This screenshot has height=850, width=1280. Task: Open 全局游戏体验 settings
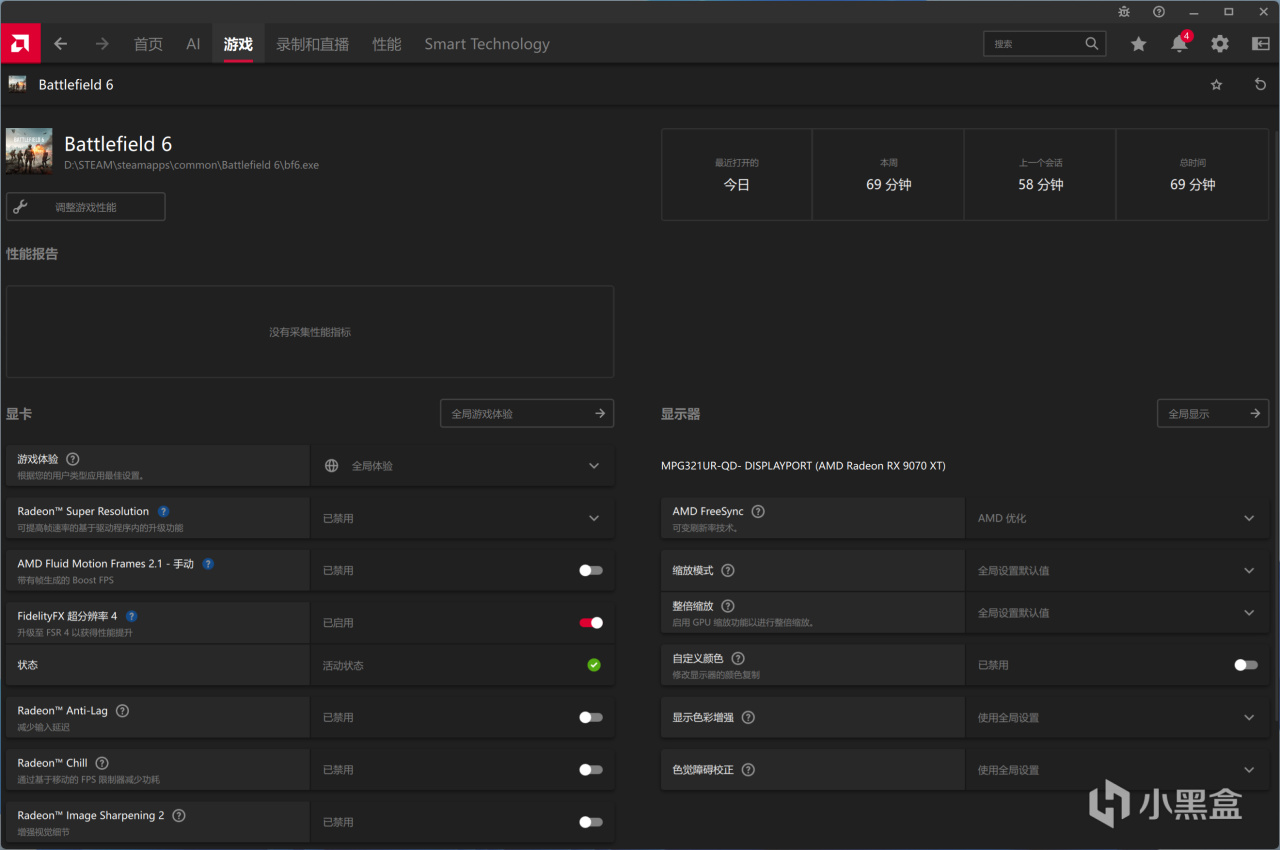coord(527,413)
